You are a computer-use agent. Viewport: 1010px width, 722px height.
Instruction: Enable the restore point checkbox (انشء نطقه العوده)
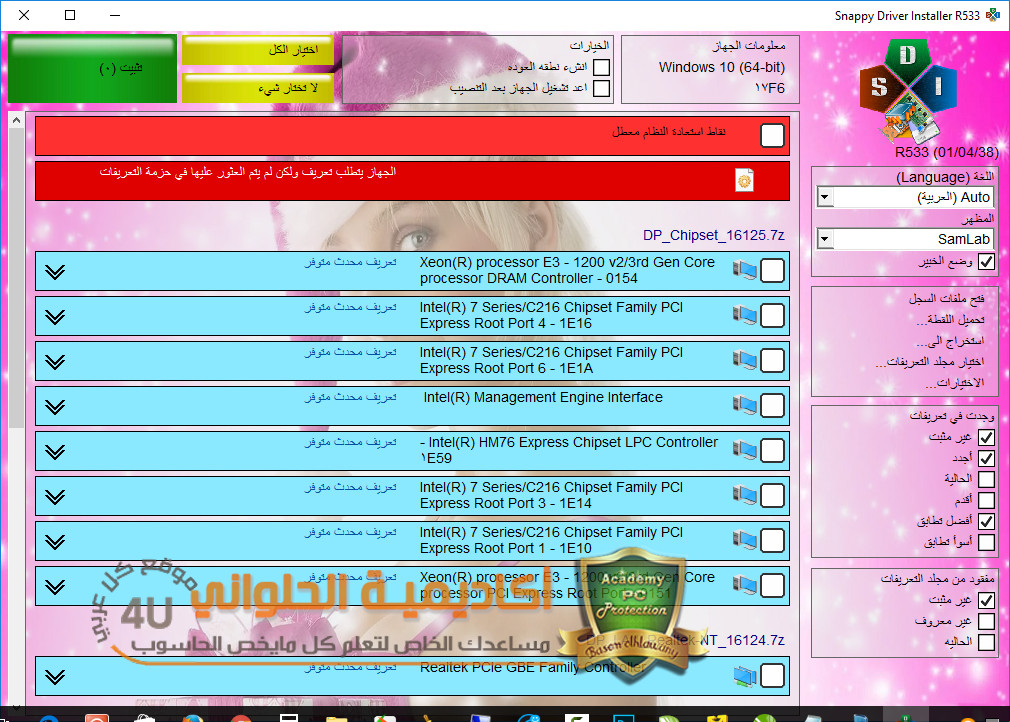click(601, 67)
